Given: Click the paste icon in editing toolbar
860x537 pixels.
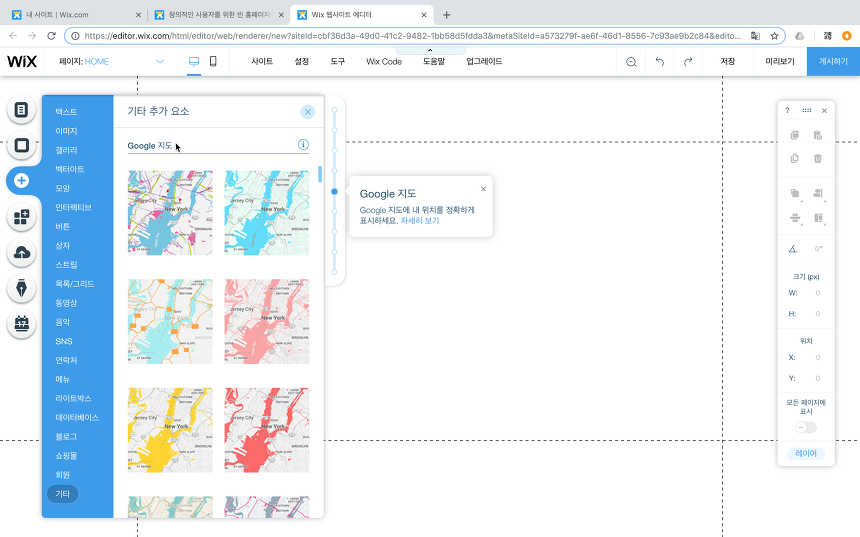Looking at the screenshot, I should (x=818, y=135).
